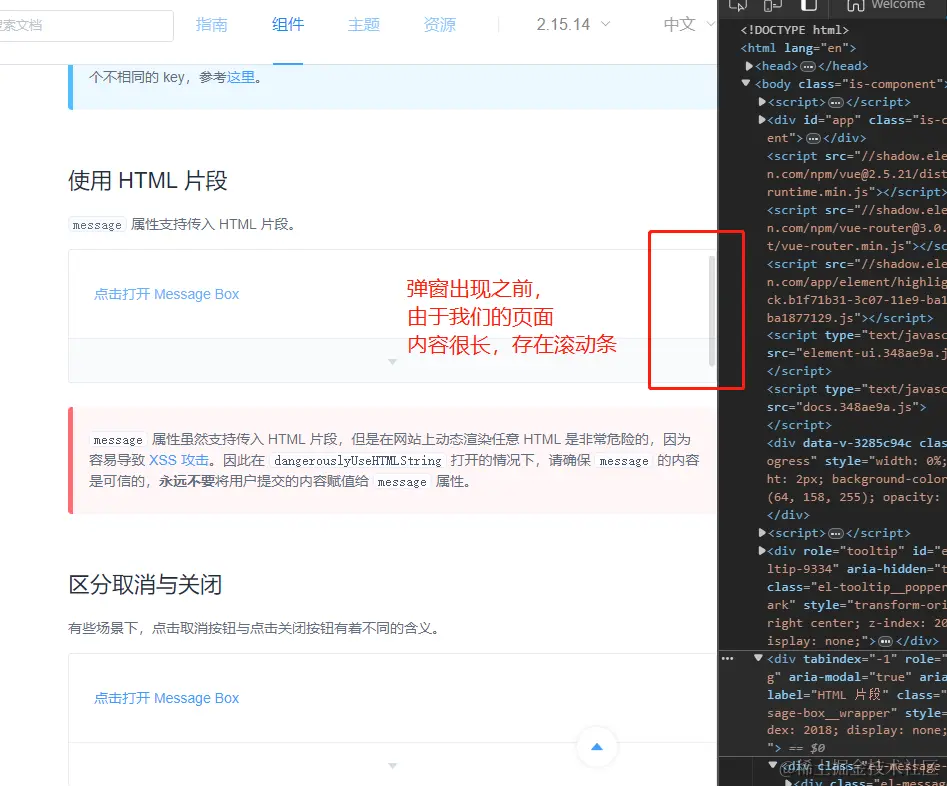
Task: Click 点击打开 Message Box under 区分取消与关闭
Action: tap(166, 699)
